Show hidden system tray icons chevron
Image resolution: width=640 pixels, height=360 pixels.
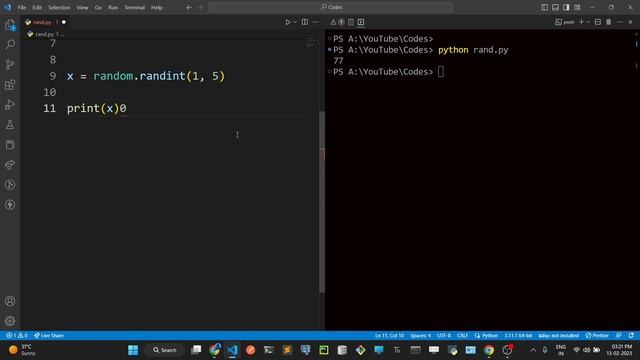533,350
